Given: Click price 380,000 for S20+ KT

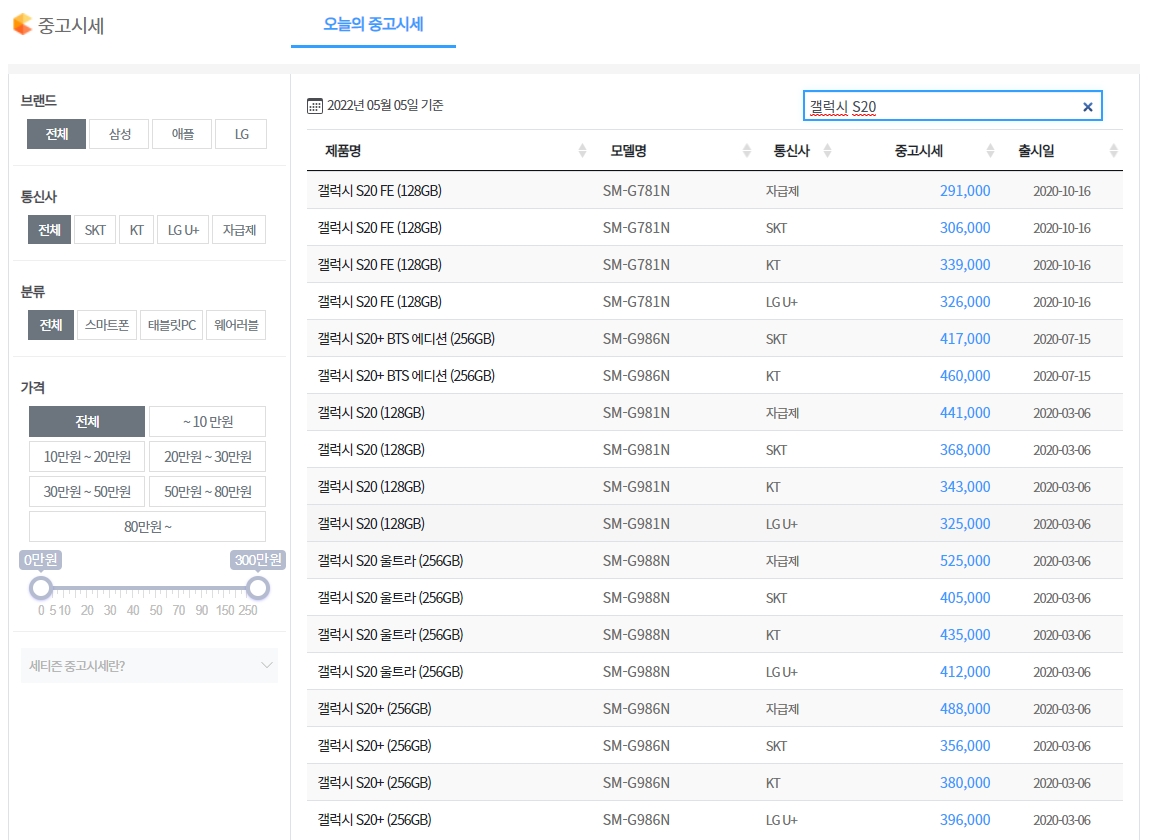Looking at the screenshot, I should (965, 783).
